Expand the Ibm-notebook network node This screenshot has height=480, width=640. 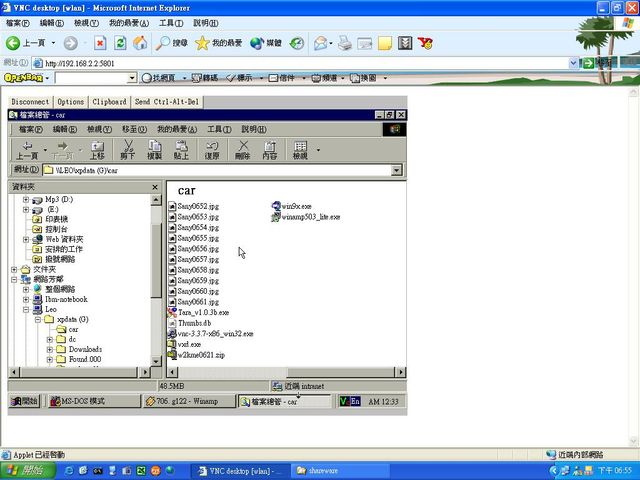pos(26,300)
